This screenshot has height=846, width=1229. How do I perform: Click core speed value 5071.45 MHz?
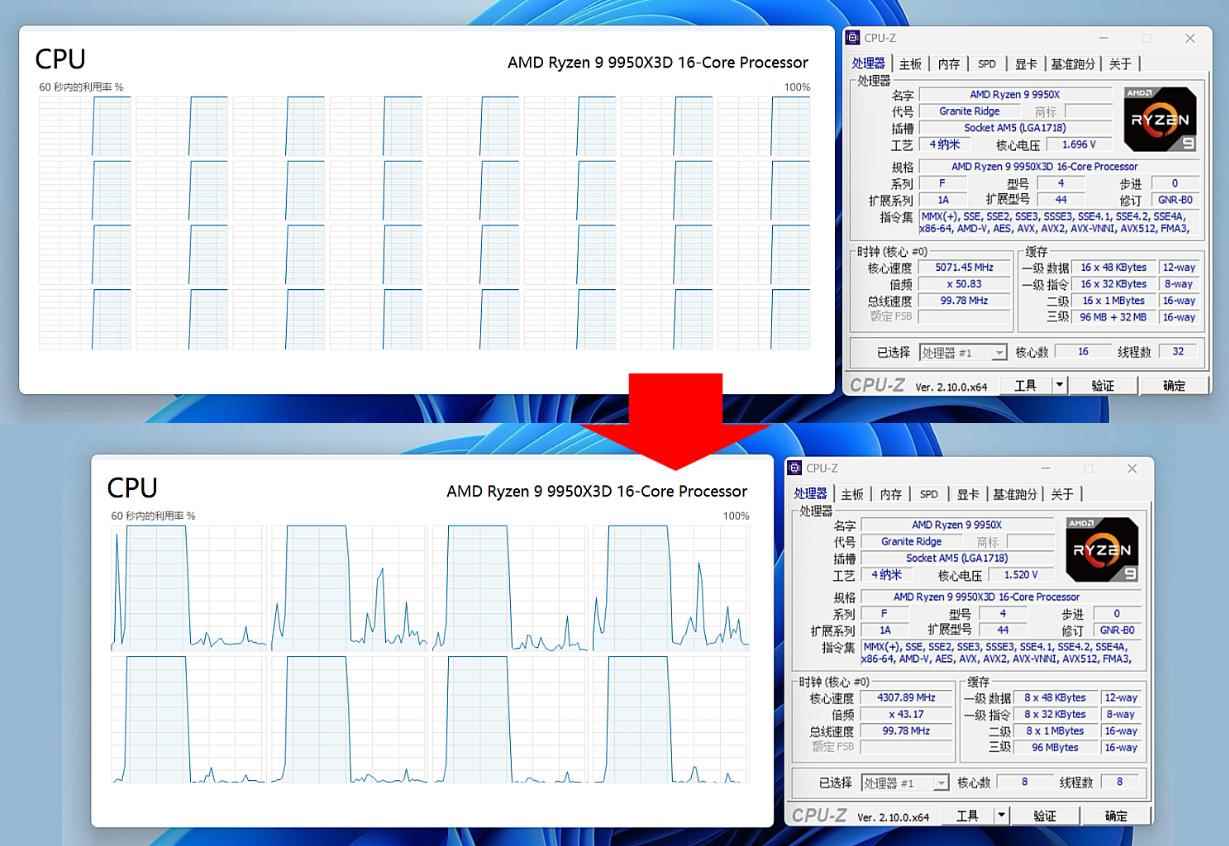point(964,268)
